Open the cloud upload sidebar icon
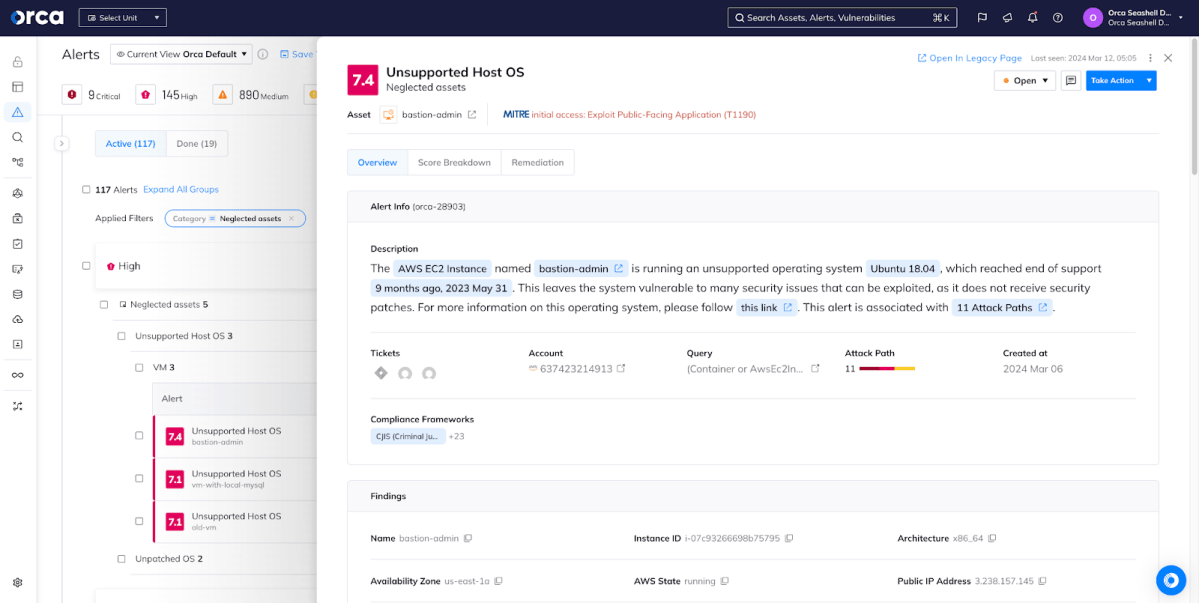This screenshot has width=1199, height=603. point(18,319)
